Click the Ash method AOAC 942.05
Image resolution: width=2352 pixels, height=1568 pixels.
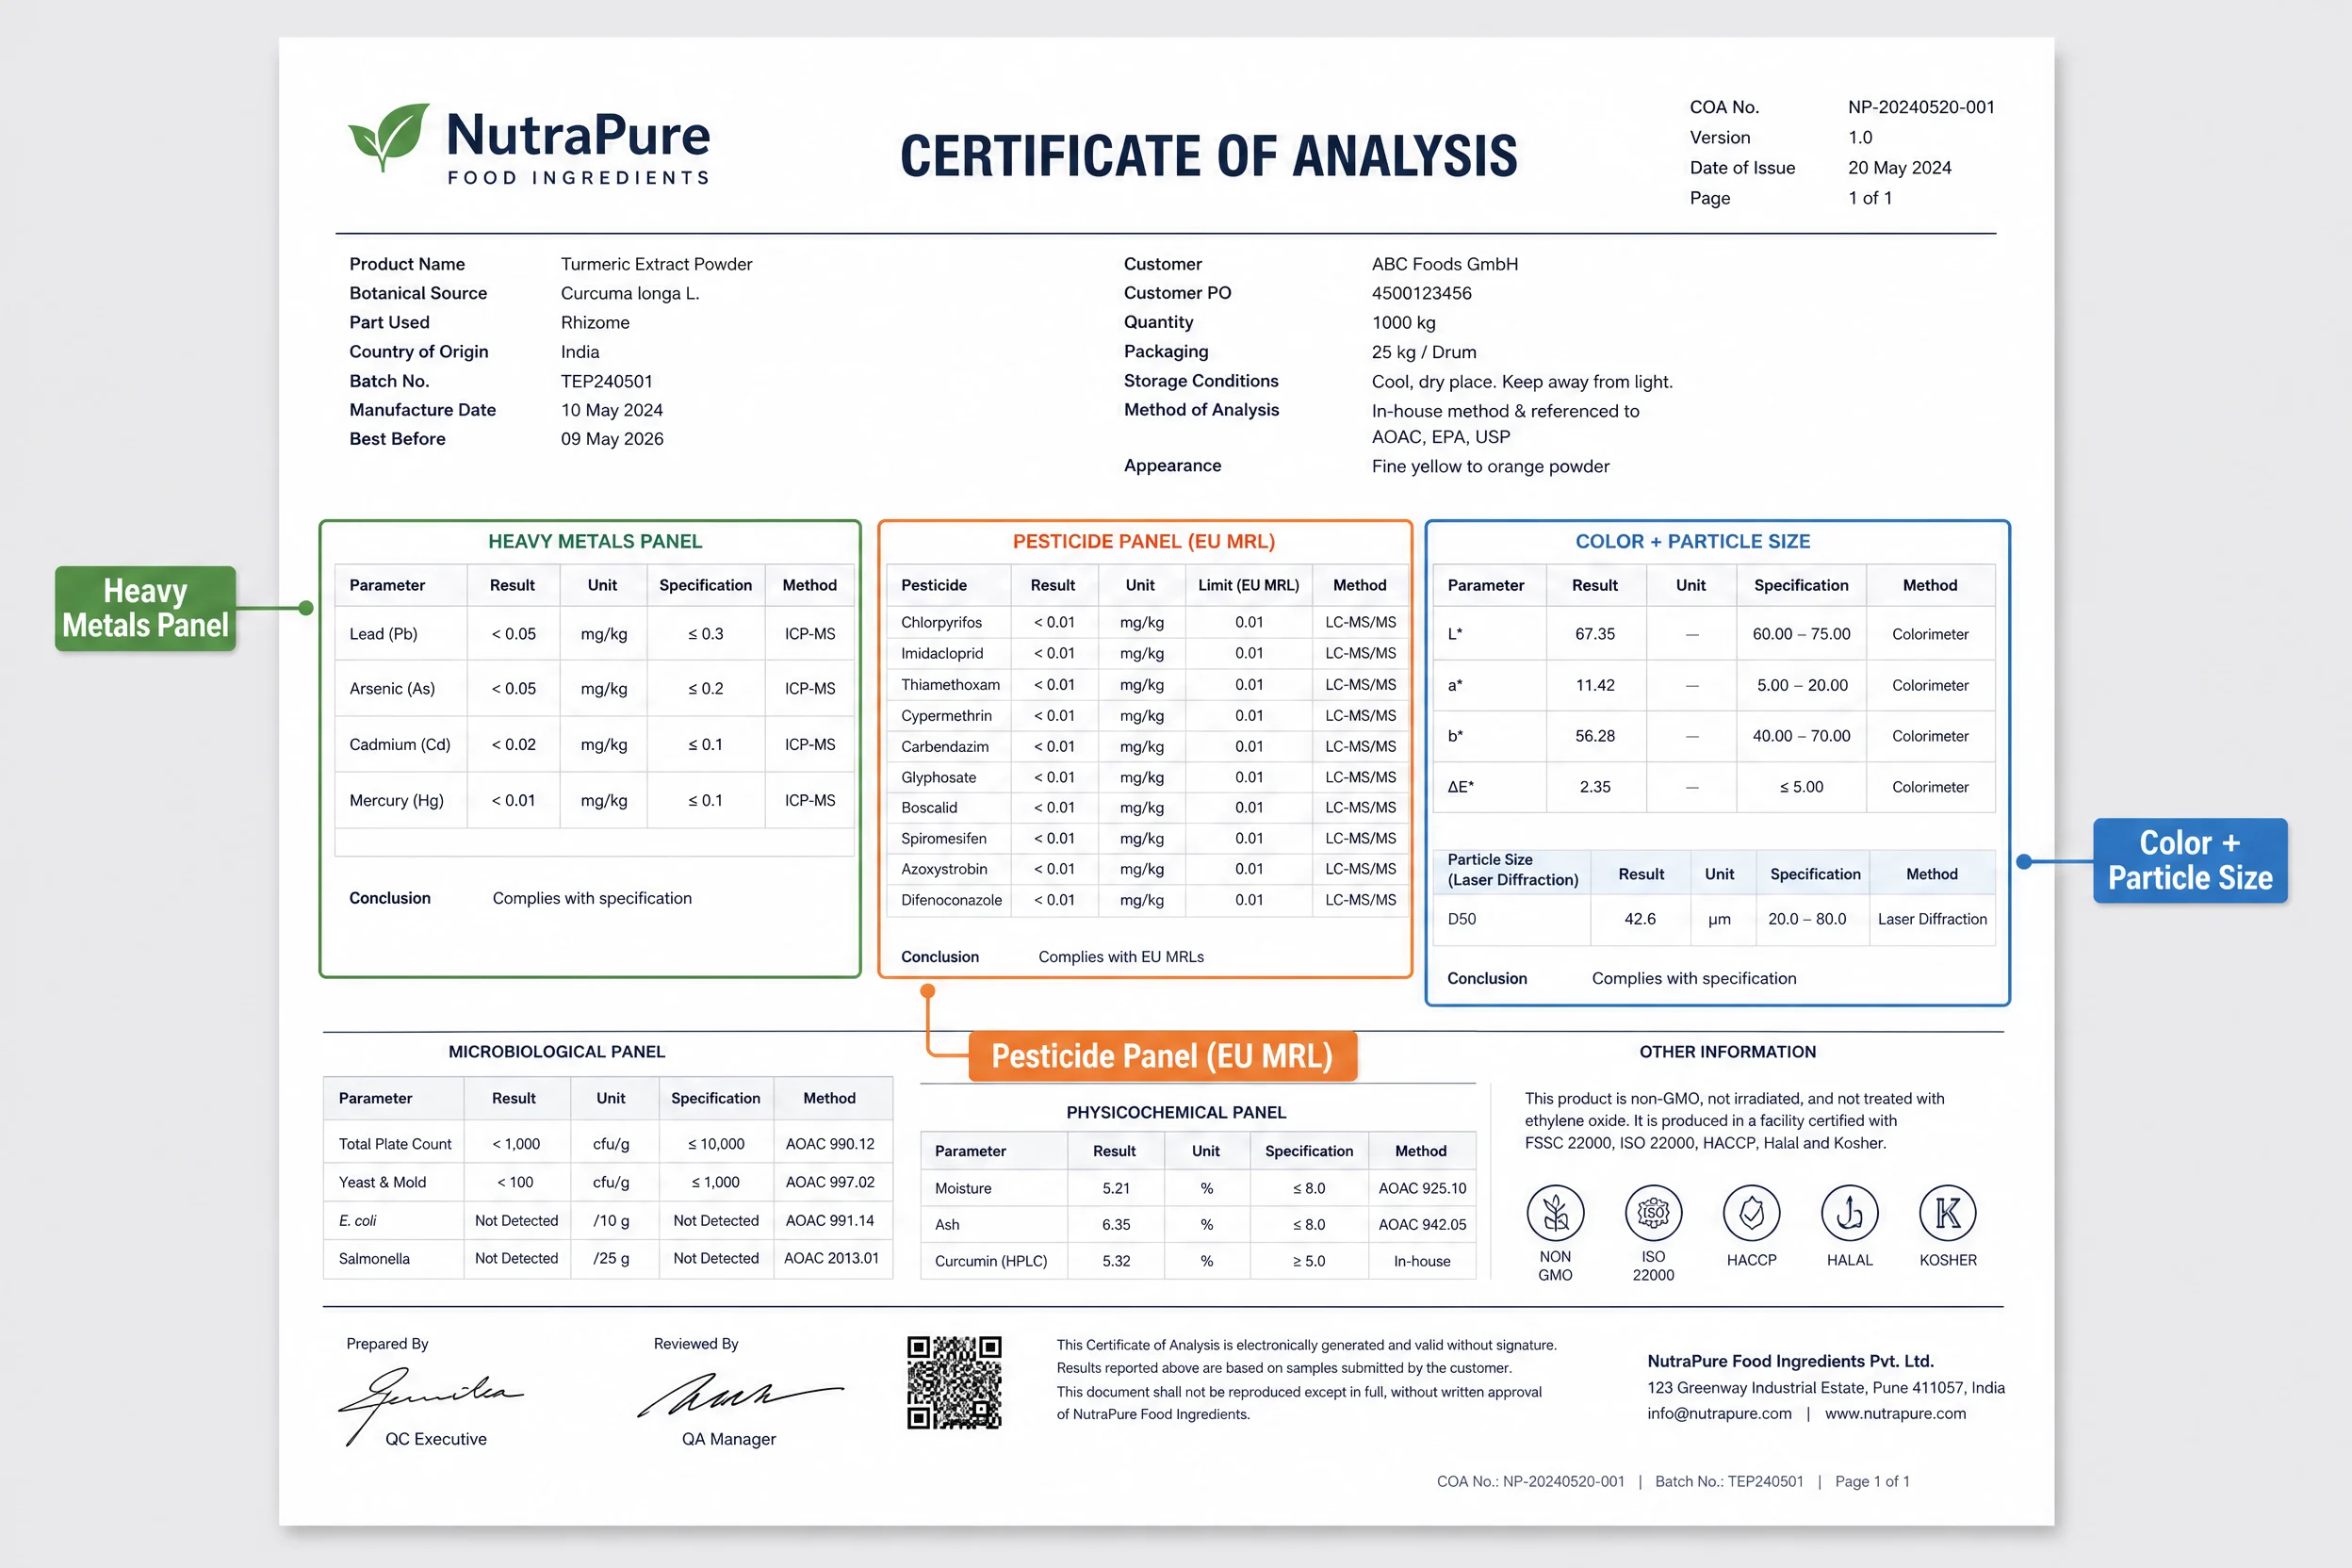click(x=1422, y=1225)
